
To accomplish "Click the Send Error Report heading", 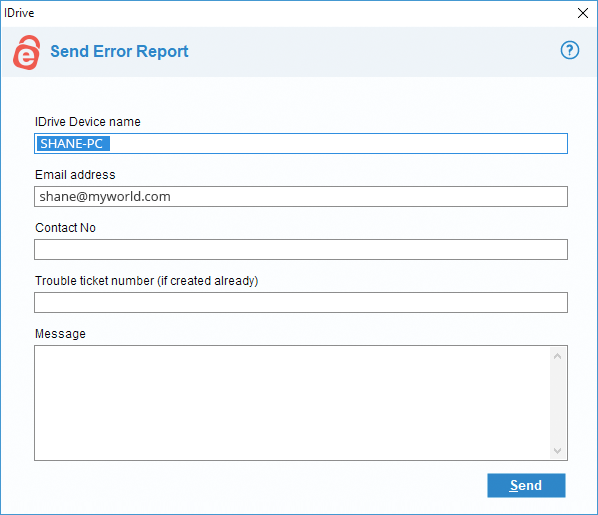I will [x=119, y=51].
